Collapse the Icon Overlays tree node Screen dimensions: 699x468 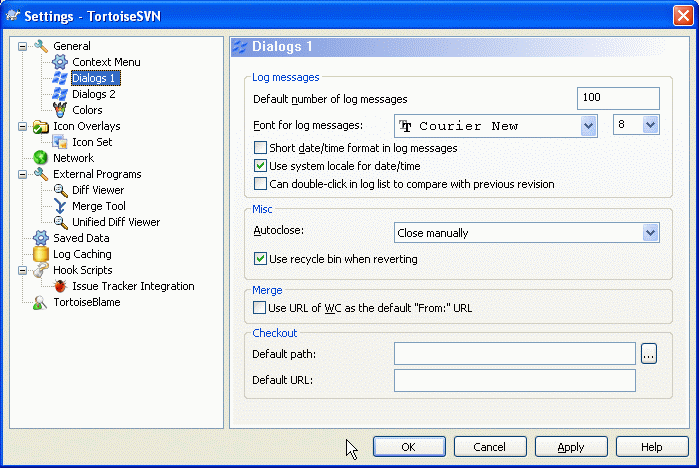point(22,126)
